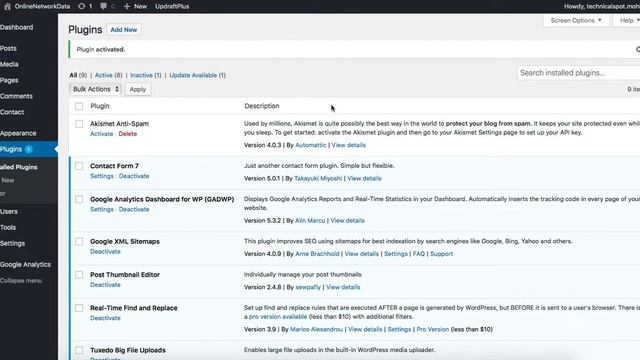Deactivate the Google XML Sitemaps plugin
The width and height of the screenshot is (640, 360).
105,251
